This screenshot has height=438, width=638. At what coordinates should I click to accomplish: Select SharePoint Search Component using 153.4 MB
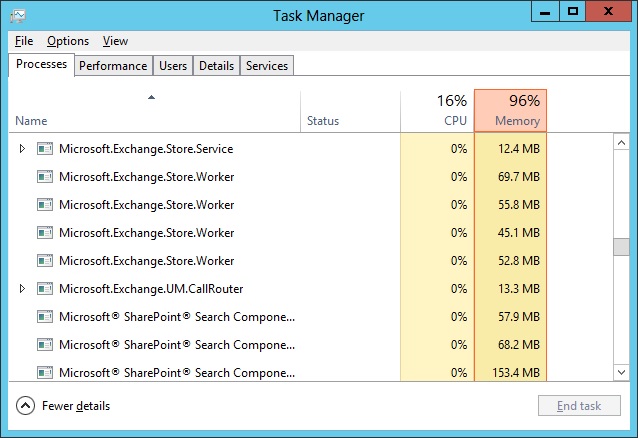[177, 372]
